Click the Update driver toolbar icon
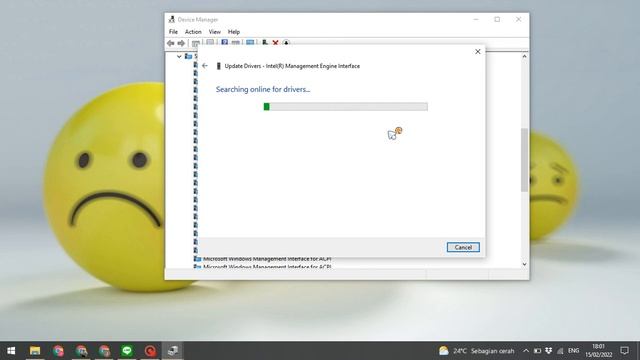This screenshot has height=360, width=640. pos(264,42)
